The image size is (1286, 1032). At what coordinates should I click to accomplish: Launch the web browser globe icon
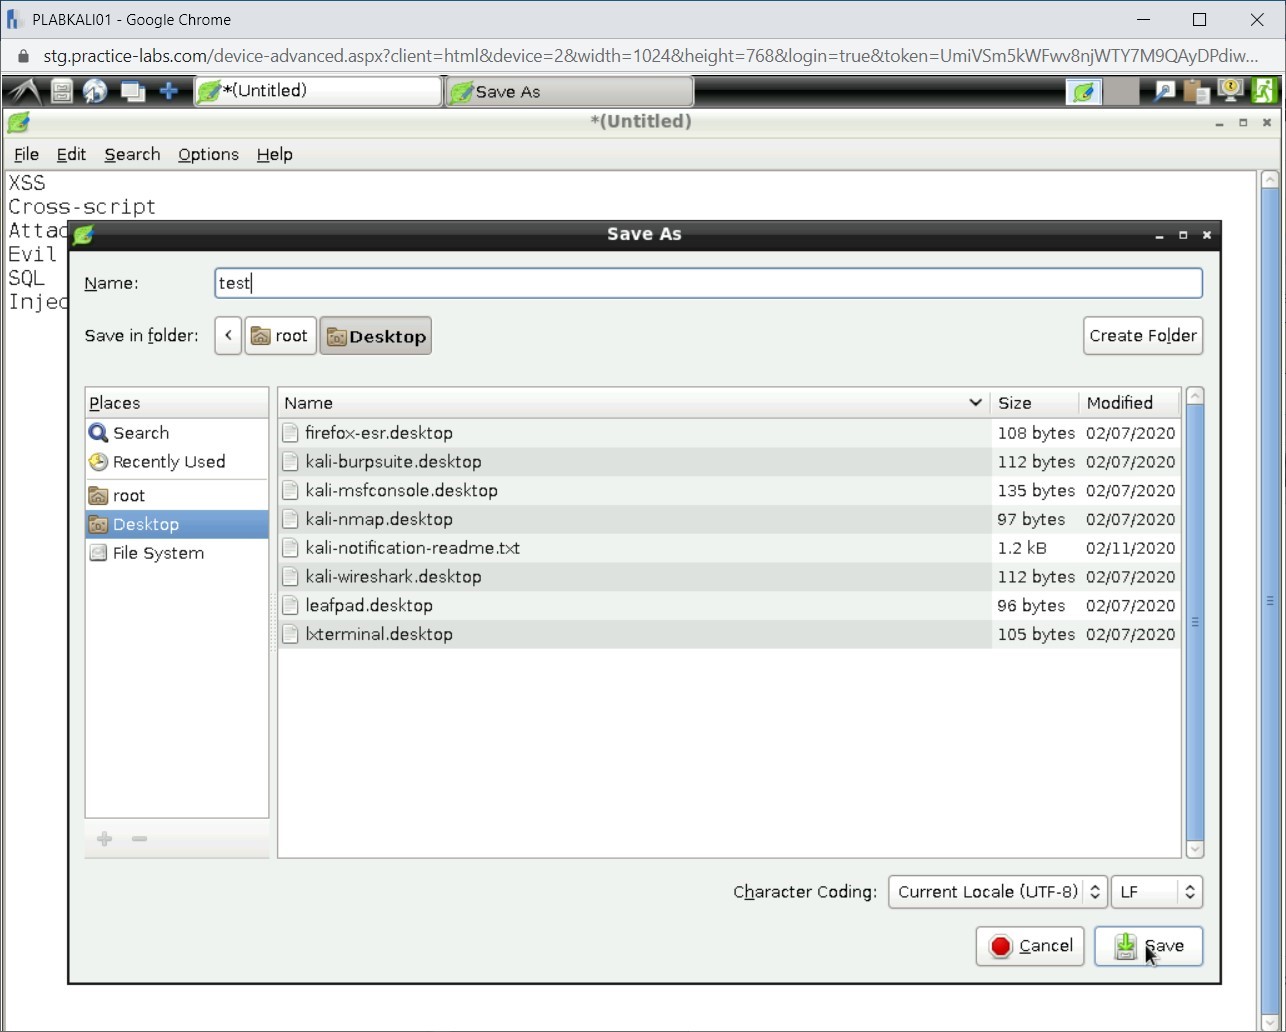tap(95, 90)
